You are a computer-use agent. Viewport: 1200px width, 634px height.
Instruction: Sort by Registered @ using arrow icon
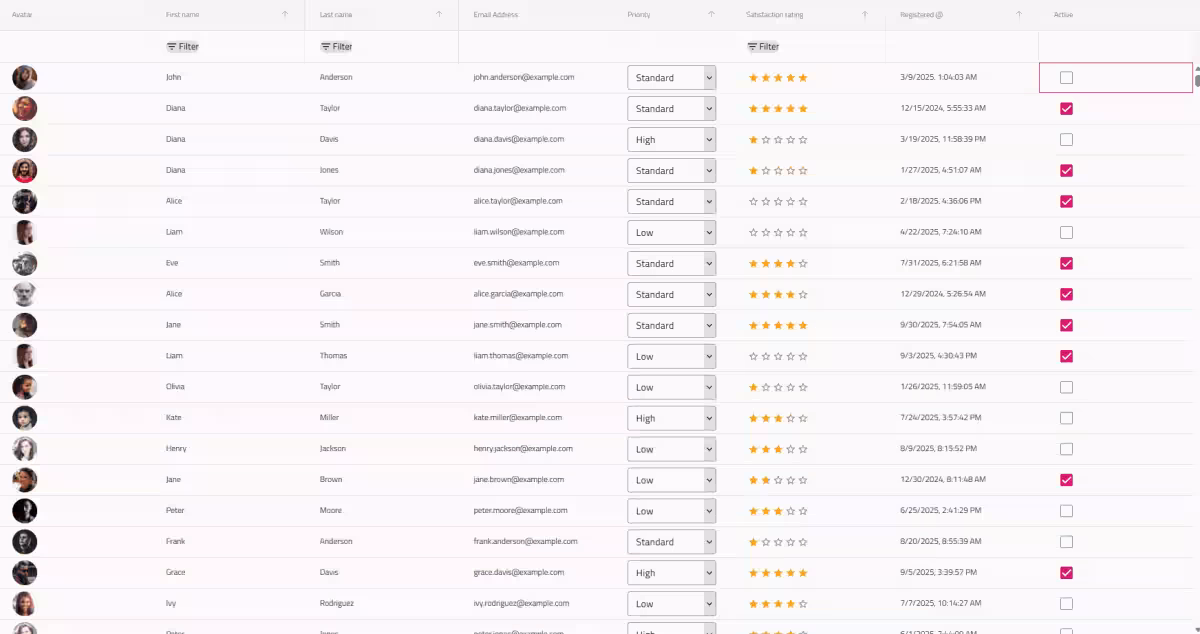pos(1019,15)
